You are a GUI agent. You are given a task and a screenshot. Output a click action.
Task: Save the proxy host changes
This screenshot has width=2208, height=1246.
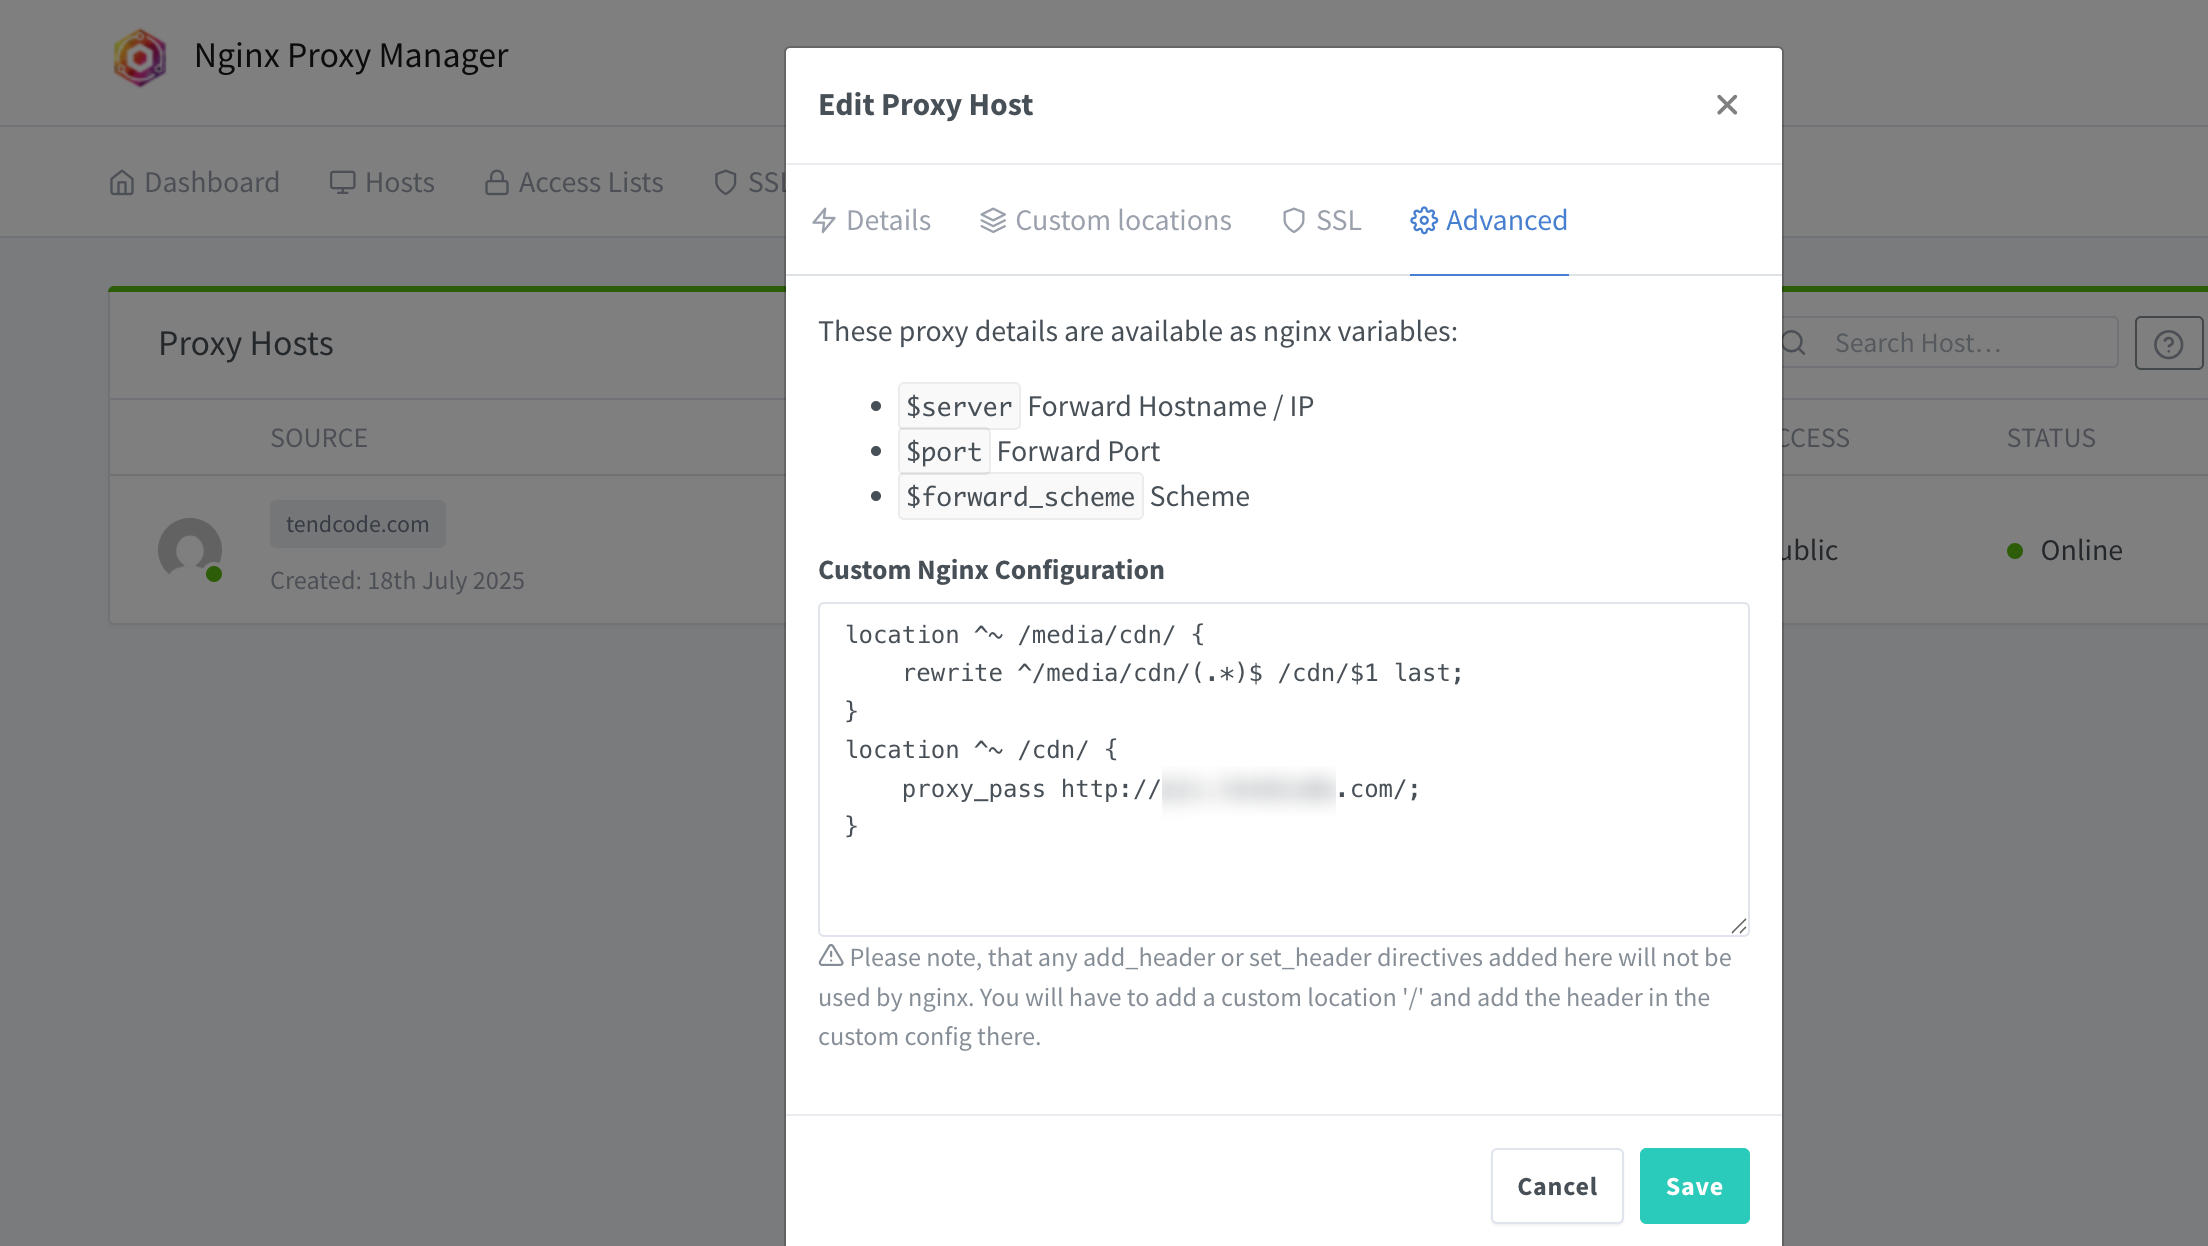[x=1695, y=1186]
